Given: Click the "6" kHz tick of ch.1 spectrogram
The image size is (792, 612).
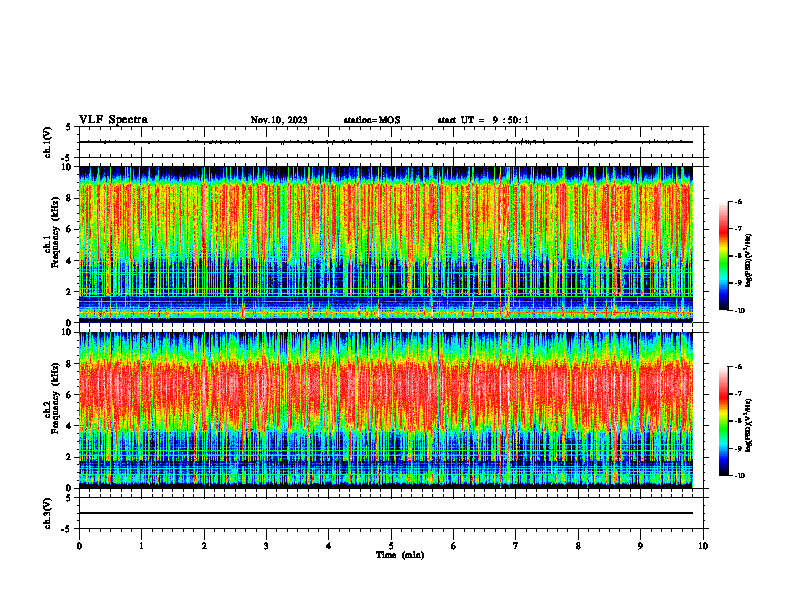Looking at the screenshot, I should [70, 229].
